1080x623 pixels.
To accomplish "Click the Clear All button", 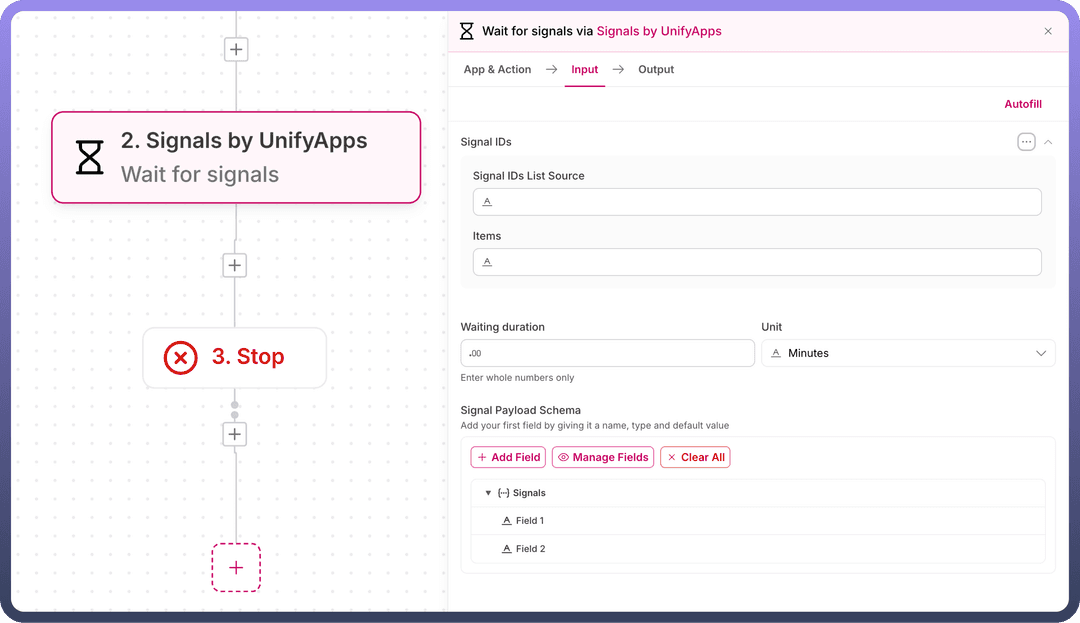I will tap(695, 457).
